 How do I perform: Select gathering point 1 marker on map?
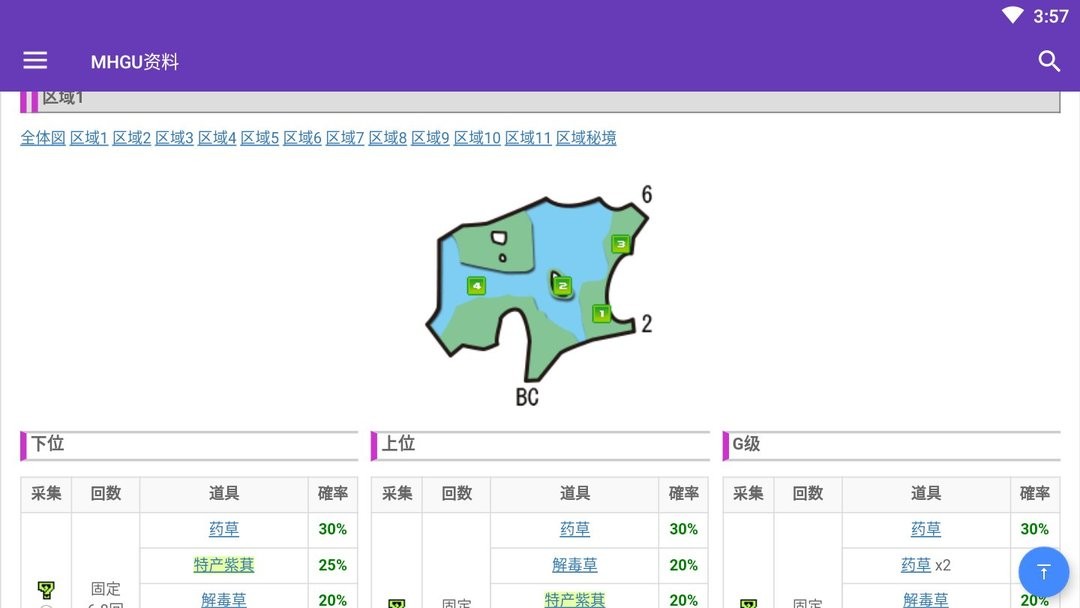point(601,313)
